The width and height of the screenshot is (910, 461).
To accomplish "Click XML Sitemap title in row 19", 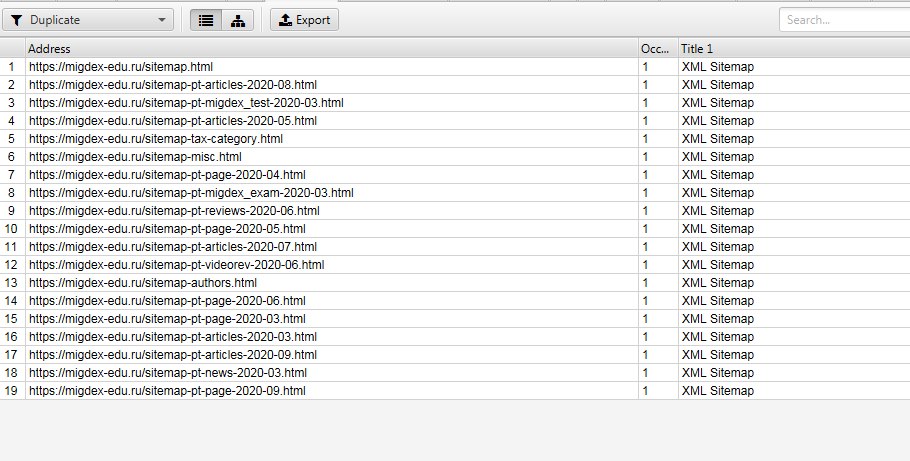I will pyautogui.click(x=718, y=391).
